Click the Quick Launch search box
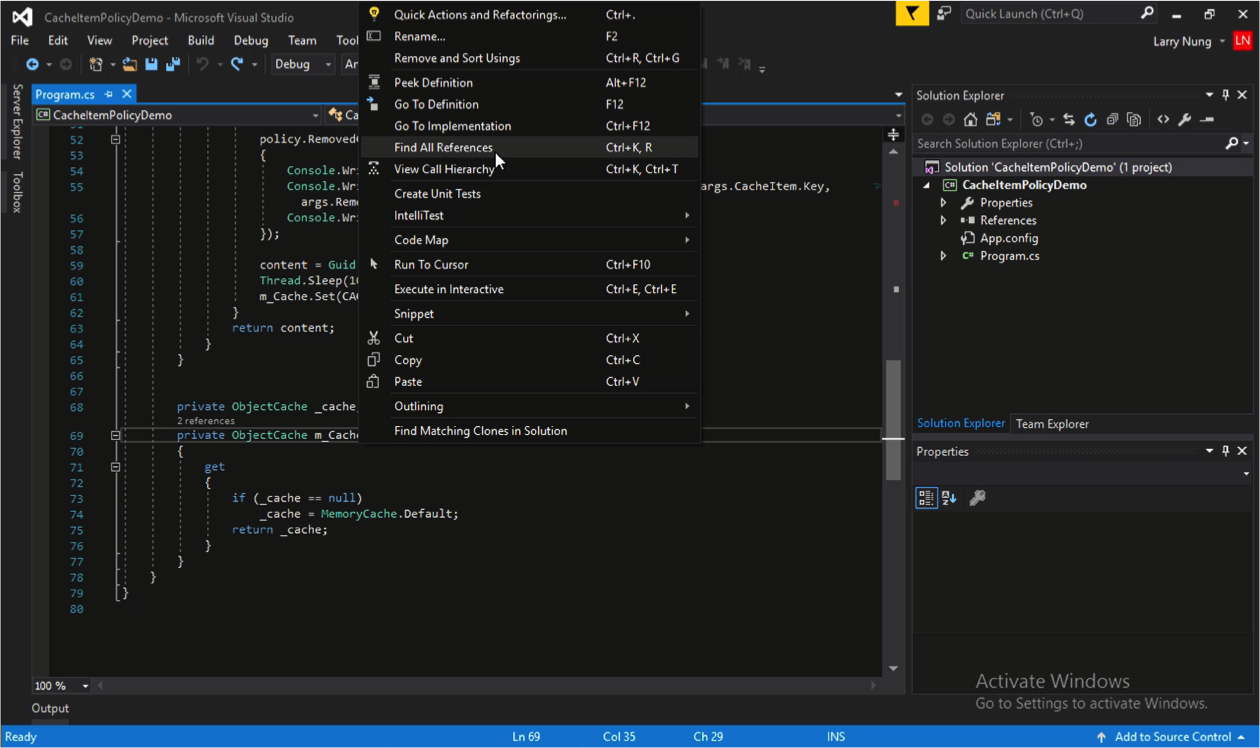The height and width of the screenshot is (748, 1260). tap(1060, 14)
